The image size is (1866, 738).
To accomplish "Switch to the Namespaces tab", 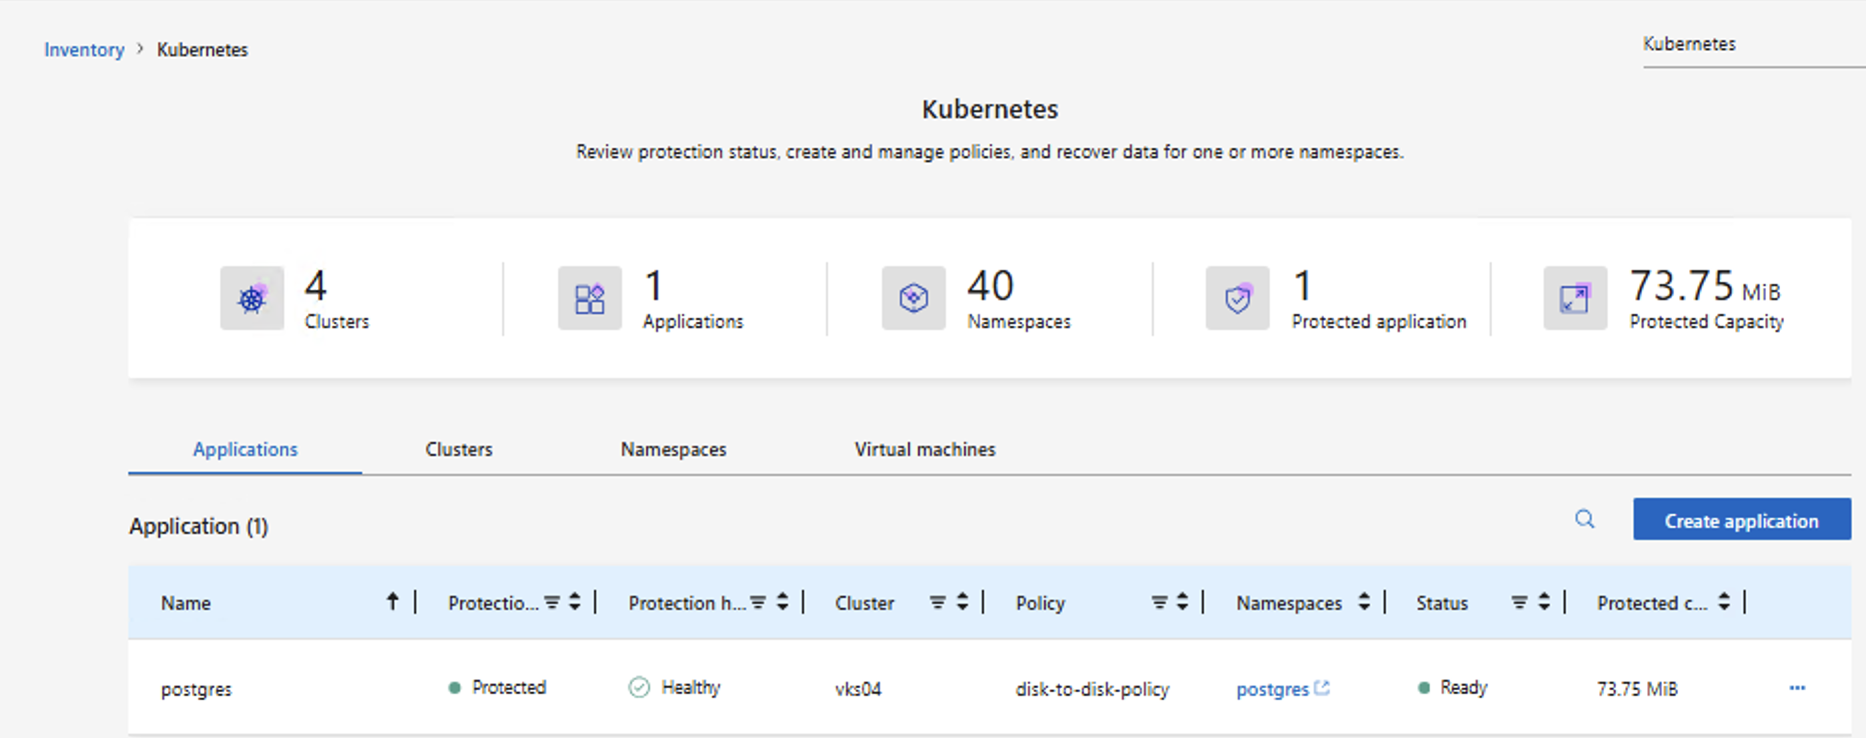I will pyautogui.click(x=674, y=449).
